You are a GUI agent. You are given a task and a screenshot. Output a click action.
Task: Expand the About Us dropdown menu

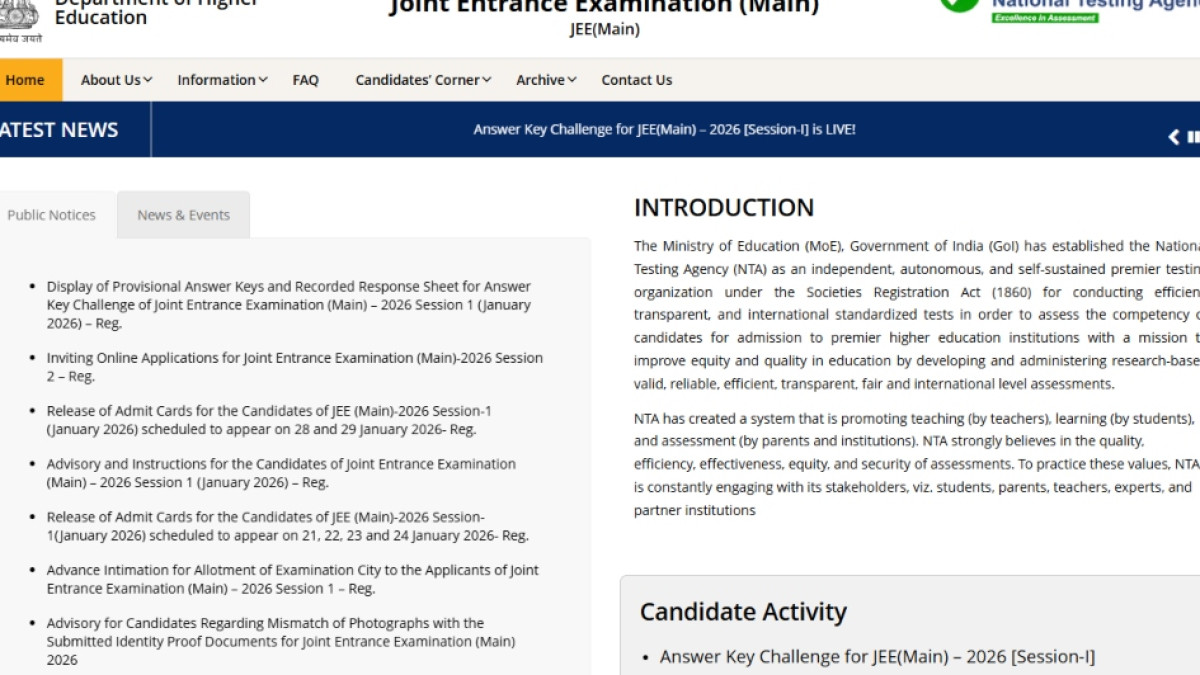point(116,80)
